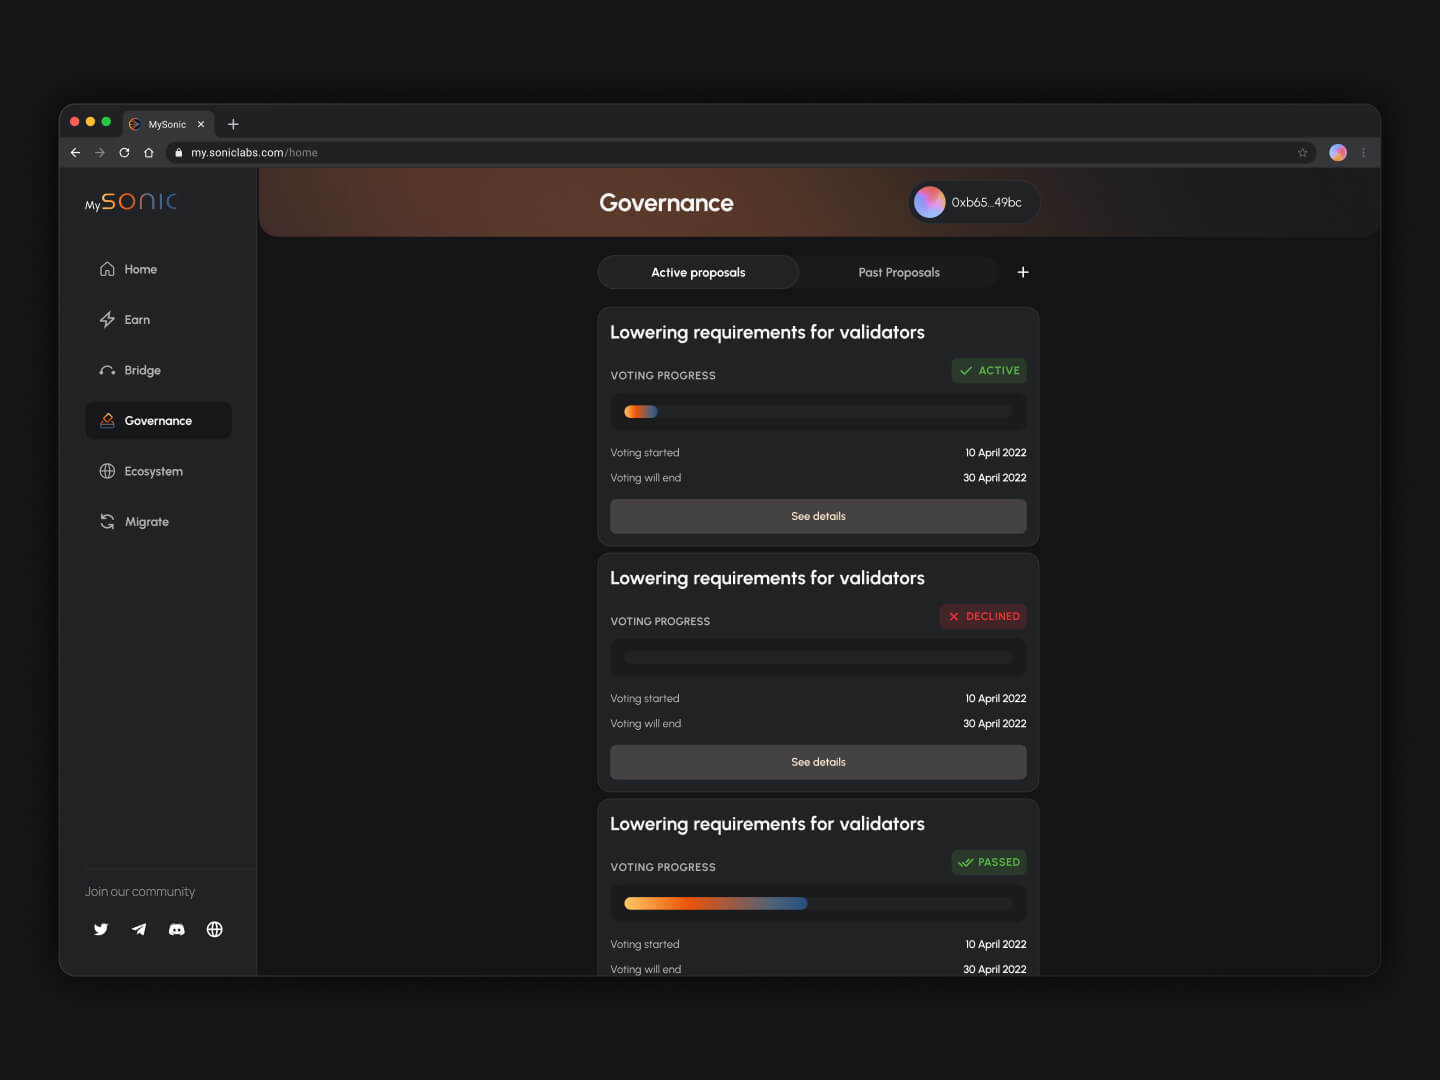Open the Bridge section

click(141, 370)
